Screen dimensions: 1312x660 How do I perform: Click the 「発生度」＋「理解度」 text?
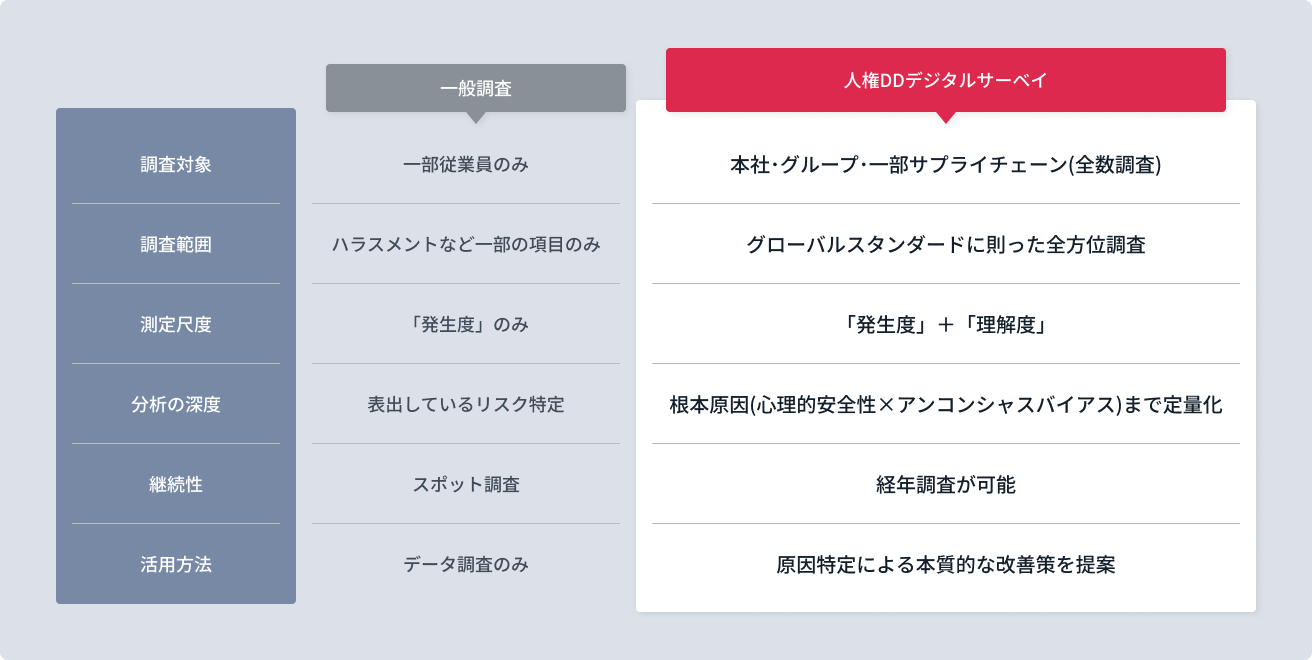pos(946,324)
